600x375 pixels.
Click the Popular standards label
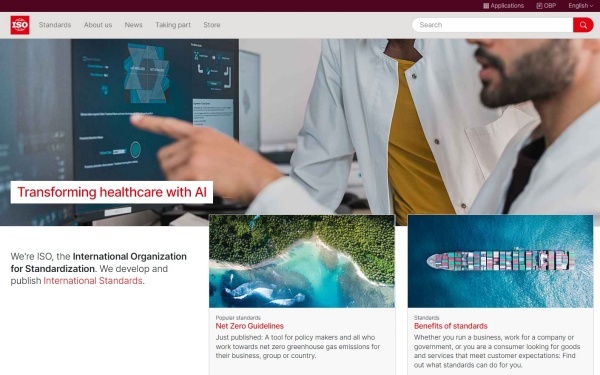point(238,318)
